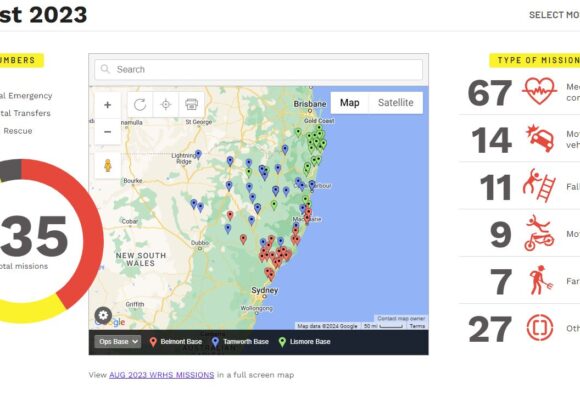
Task: Filter by Belmont Base legend label
Action: pyautogui.click(x=181, y=342)
